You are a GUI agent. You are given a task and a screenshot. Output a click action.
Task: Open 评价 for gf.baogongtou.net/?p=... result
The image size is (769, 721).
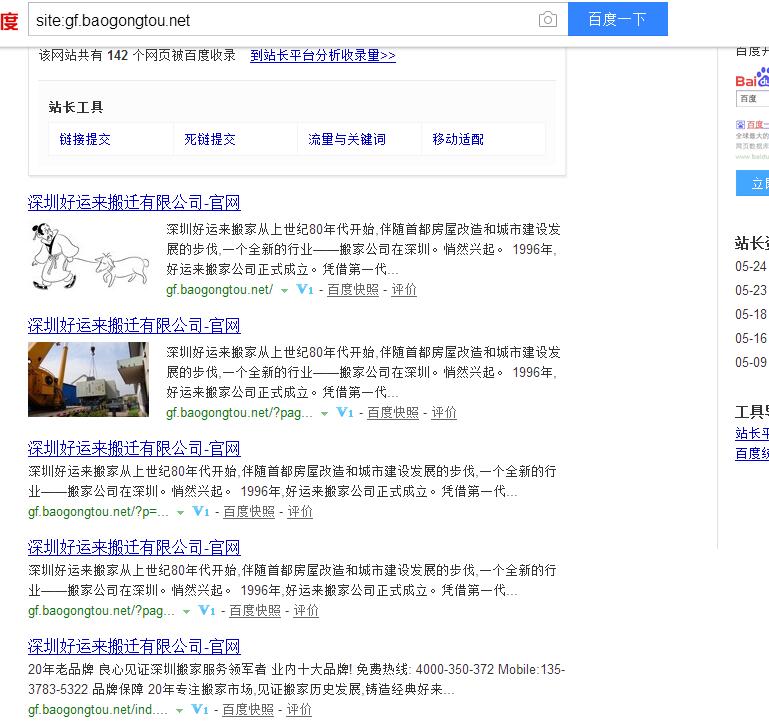pyautogui.click(x=300, y=512)
